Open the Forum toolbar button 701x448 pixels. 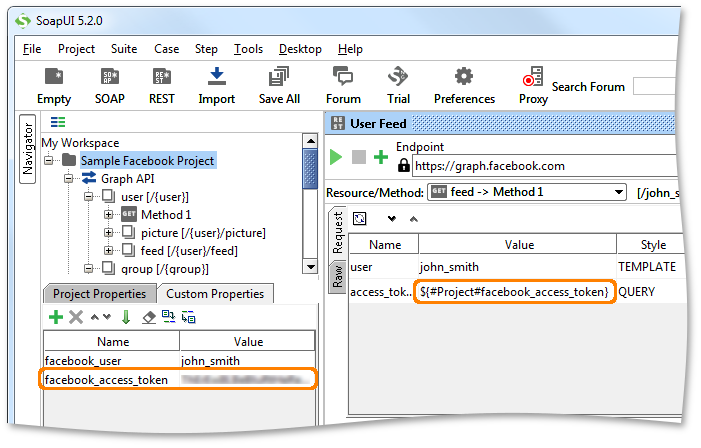[x=343, y=86]
